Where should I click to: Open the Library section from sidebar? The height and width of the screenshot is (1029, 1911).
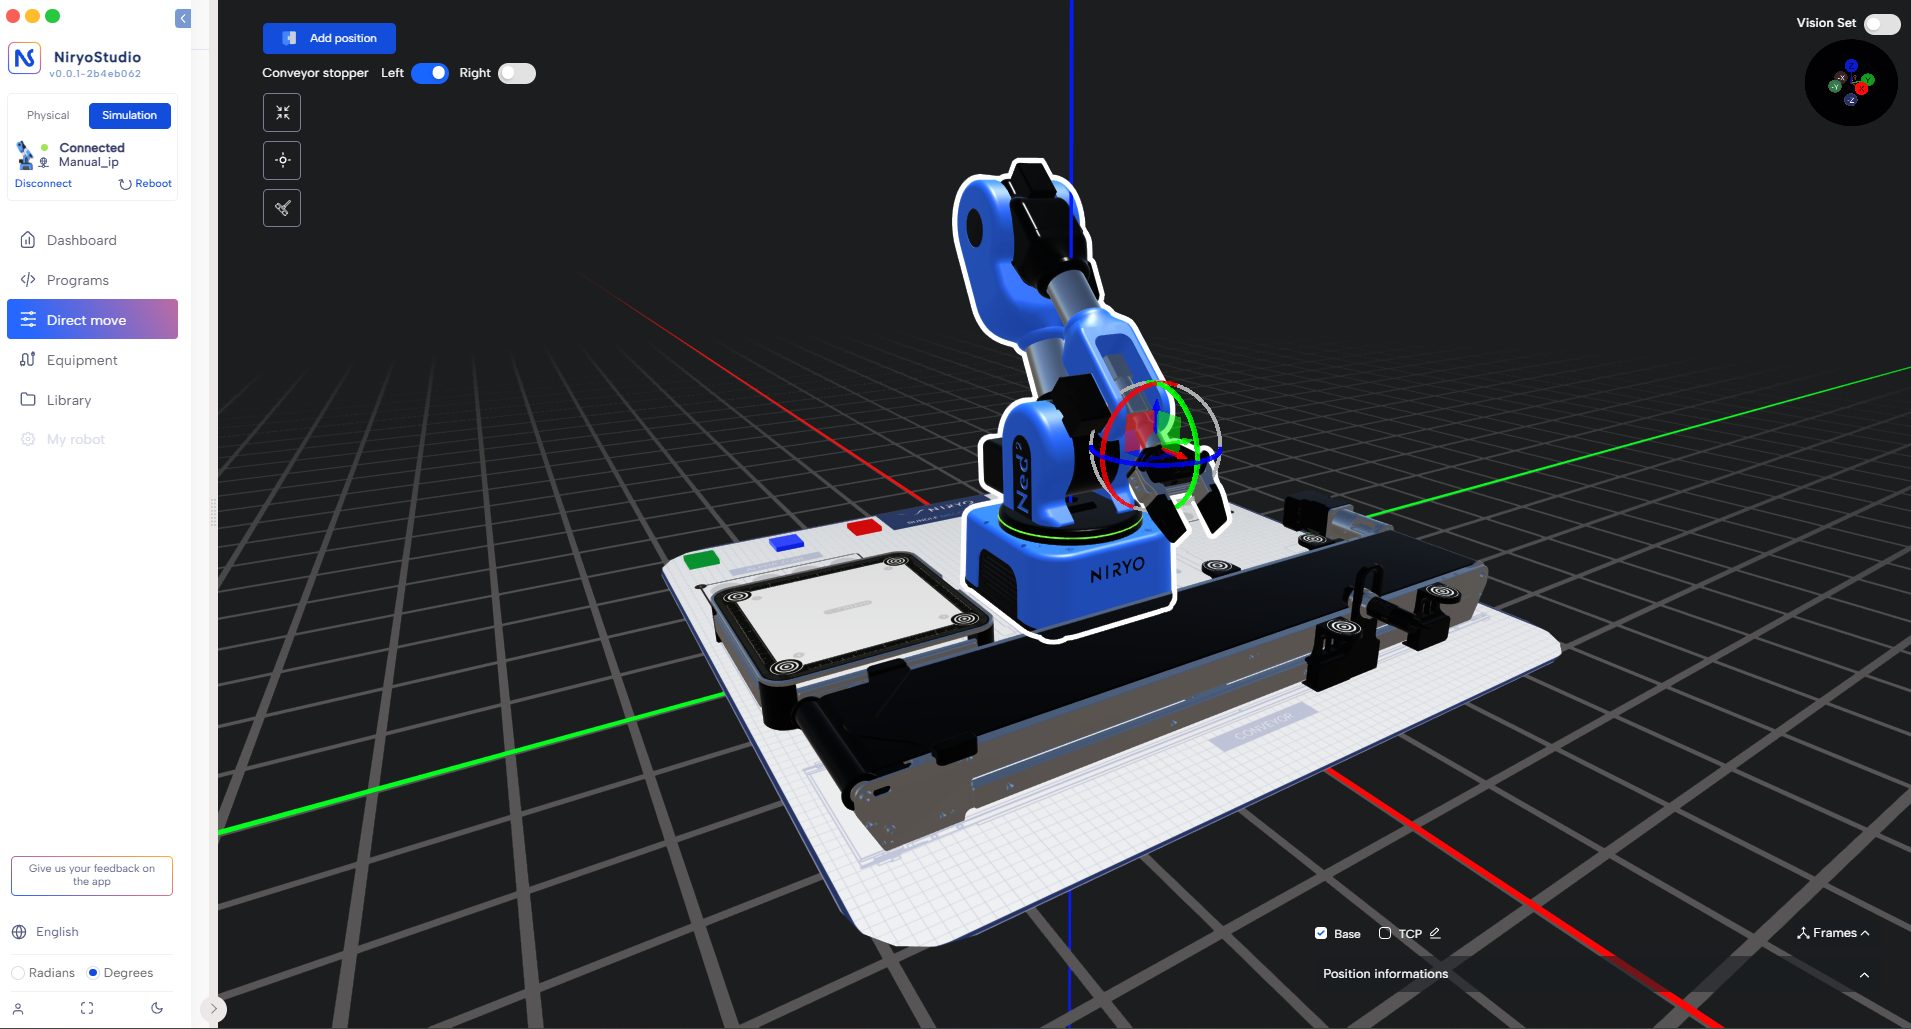click(x=70, y=399)
